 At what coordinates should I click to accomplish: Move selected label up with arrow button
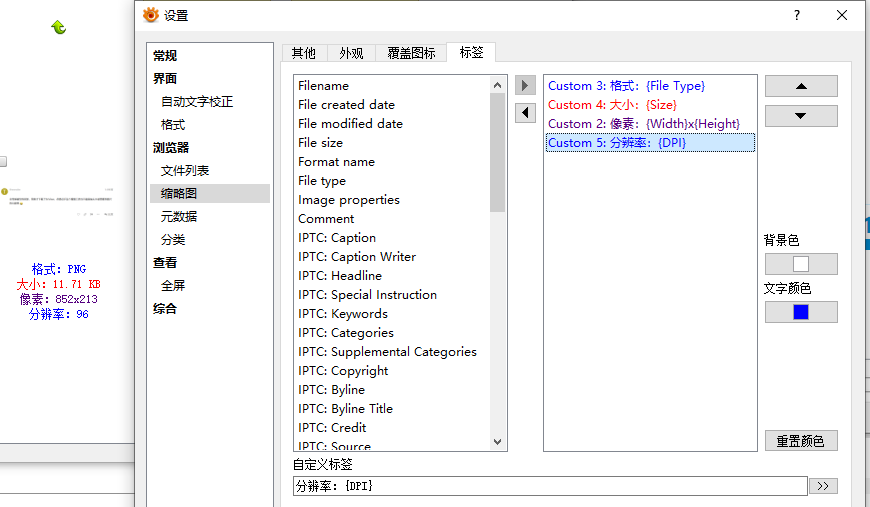pyautogui.click(x=801, y=86)
